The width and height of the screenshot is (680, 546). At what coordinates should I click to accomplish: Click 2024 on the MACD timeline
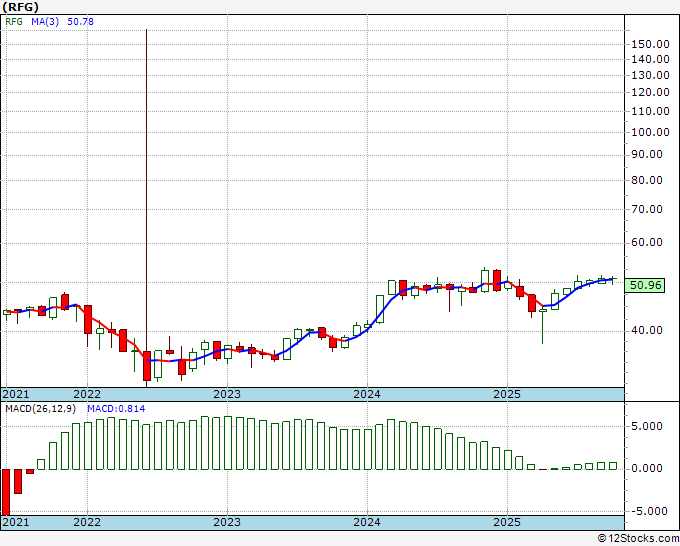(x=367, y=522)
